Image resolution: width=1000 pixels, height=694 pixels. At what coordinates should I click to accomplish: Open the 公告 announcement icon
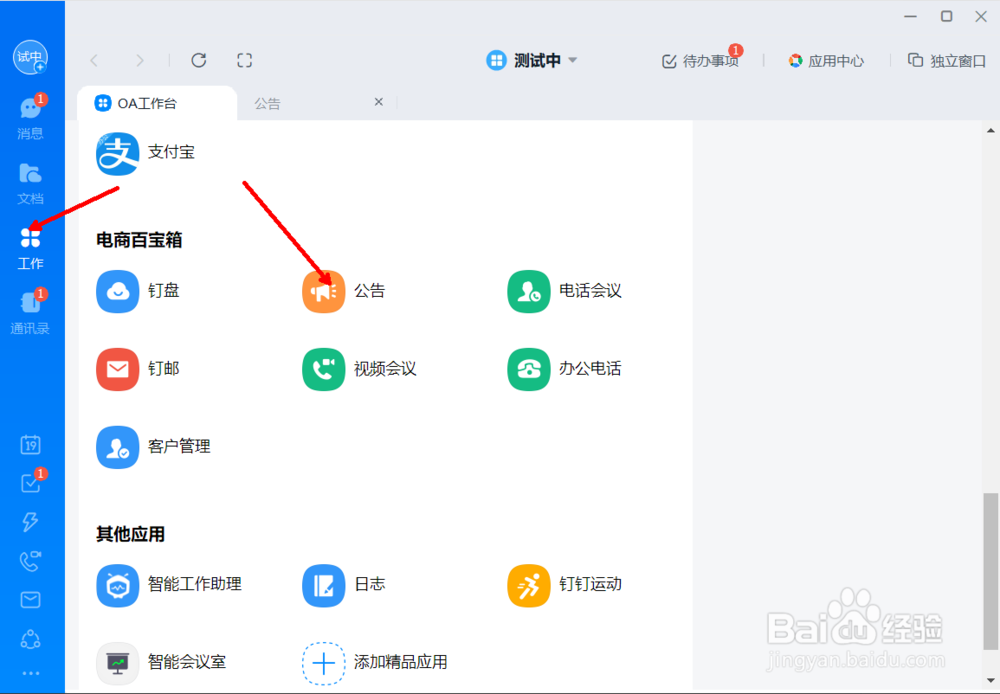(x=323, y=292)
